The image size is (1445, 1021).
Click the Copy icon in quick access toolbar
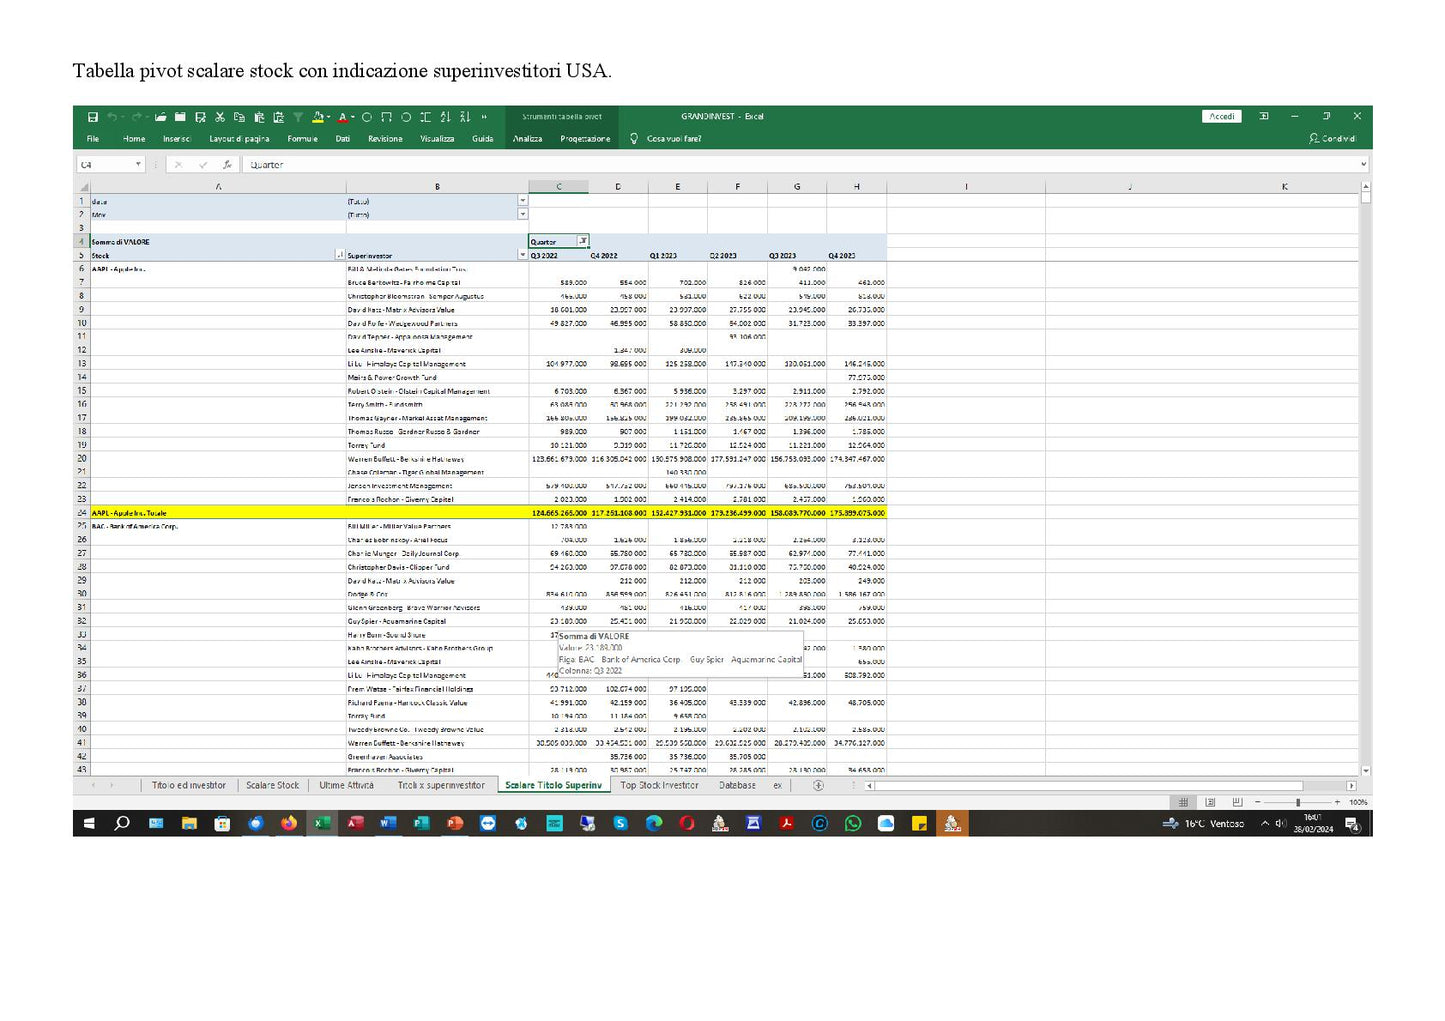click(x=239, y=117)
